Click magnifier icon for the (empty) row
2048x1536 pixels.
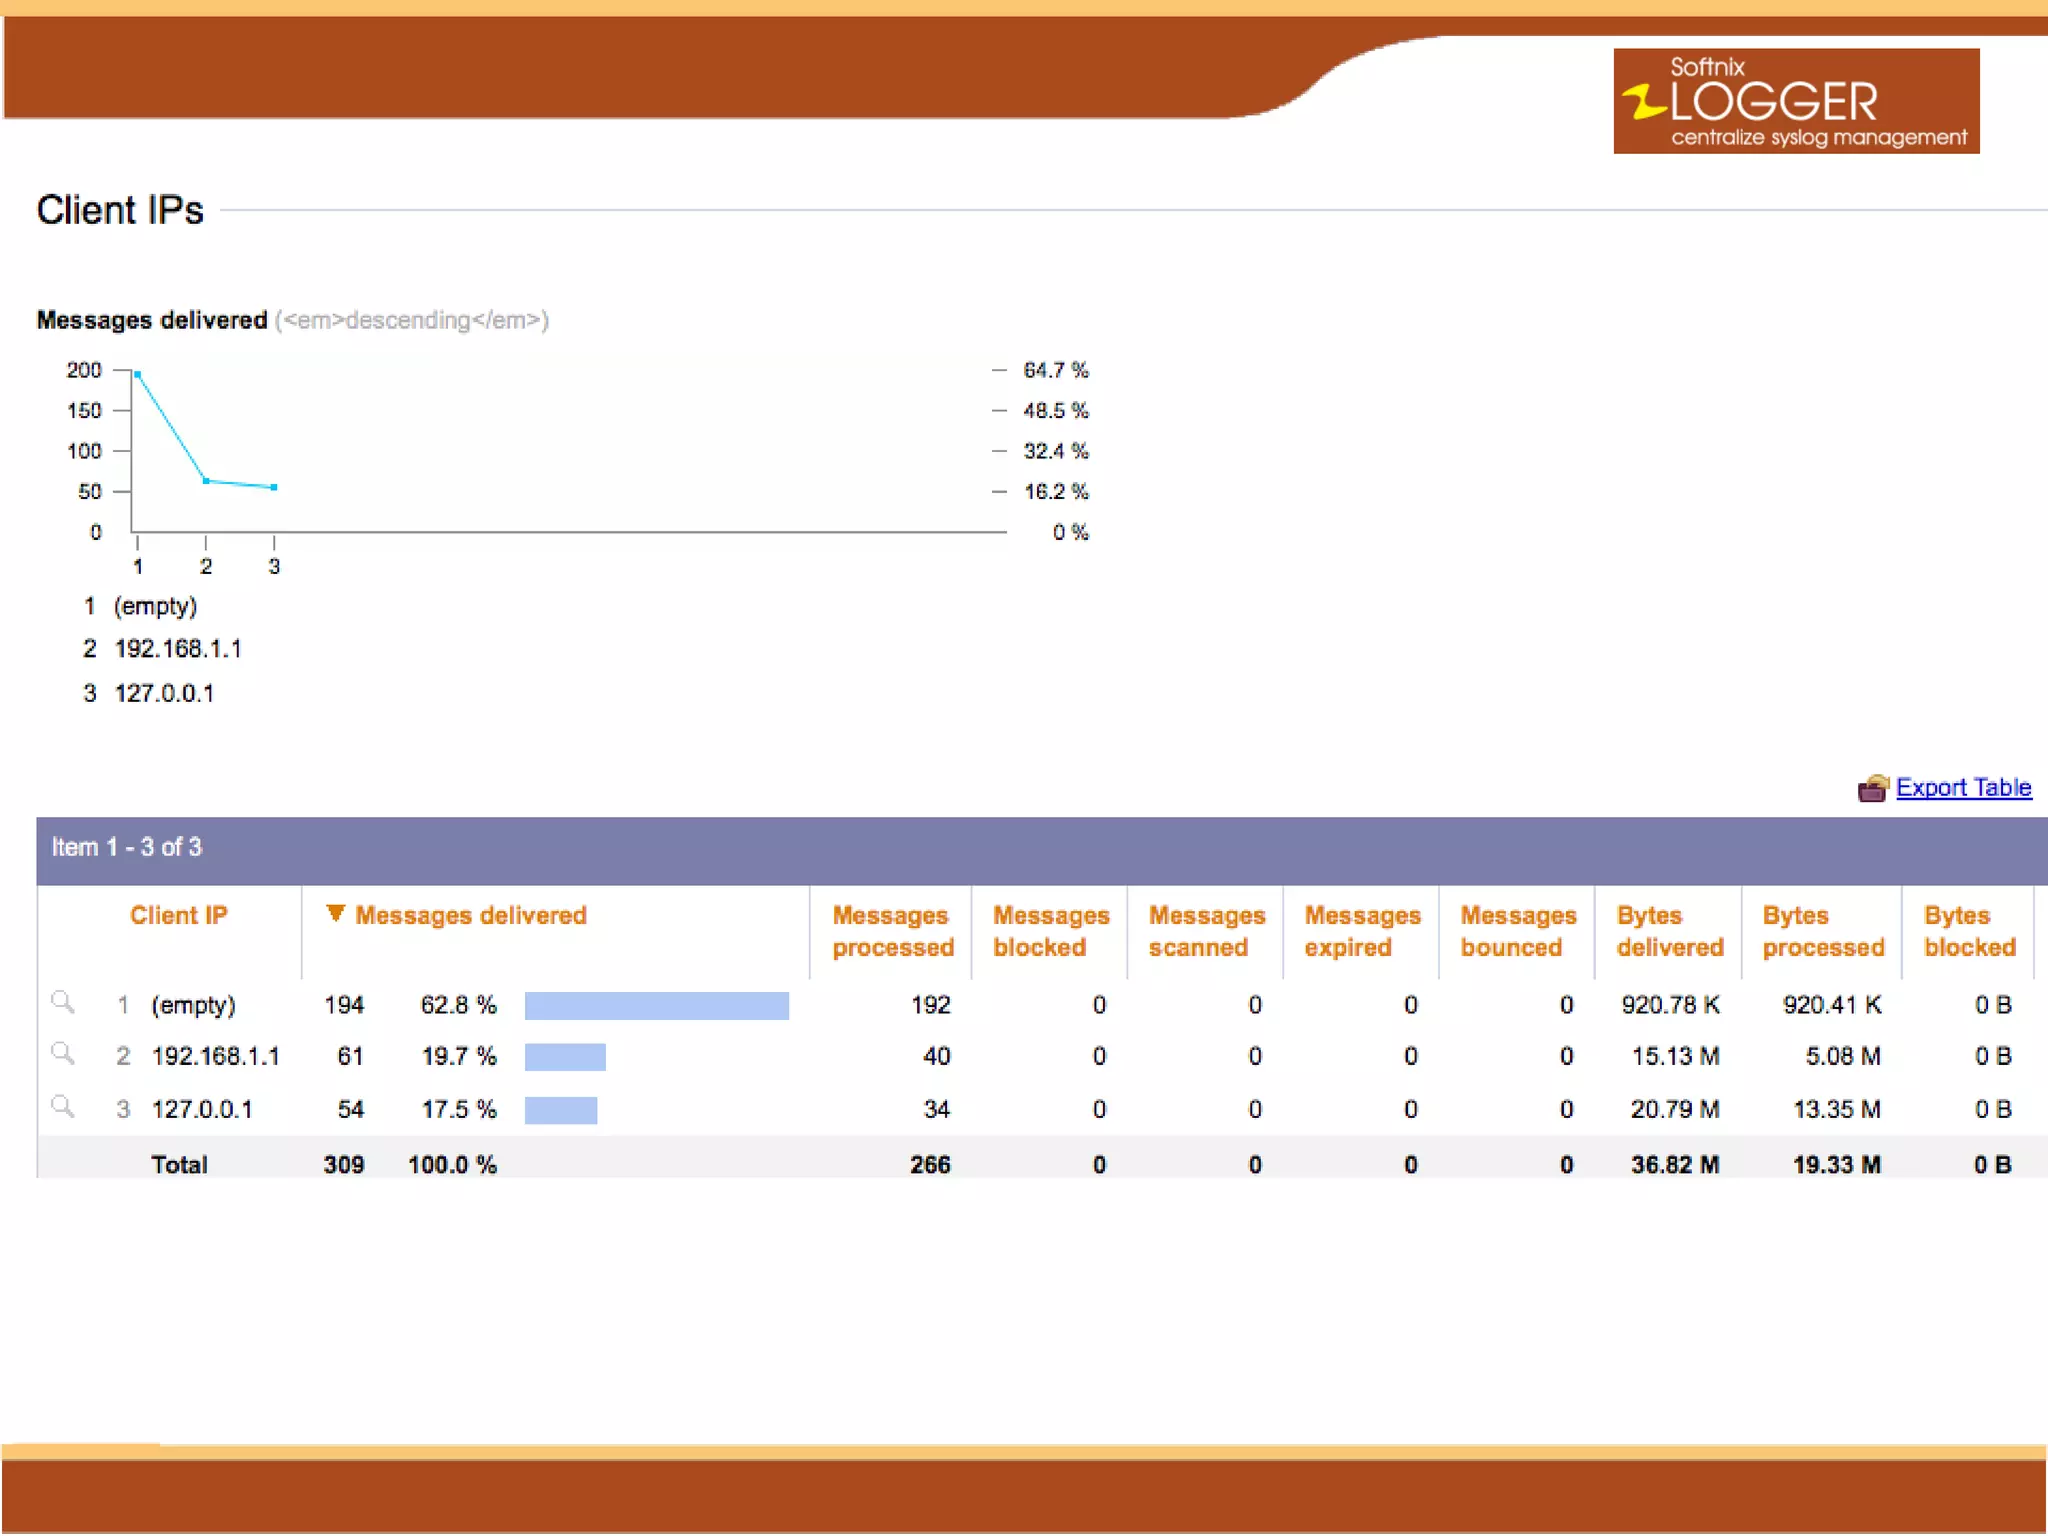62,1001
